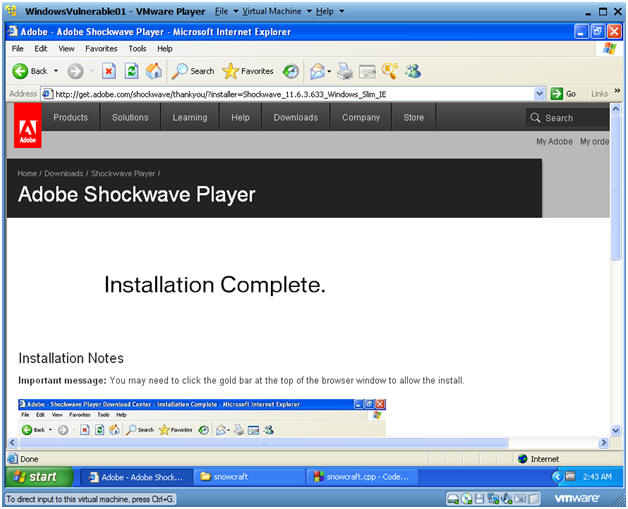628x509 pixels.
Task: Click the VMware sound card status icon
Action: [x=506, y=499]
